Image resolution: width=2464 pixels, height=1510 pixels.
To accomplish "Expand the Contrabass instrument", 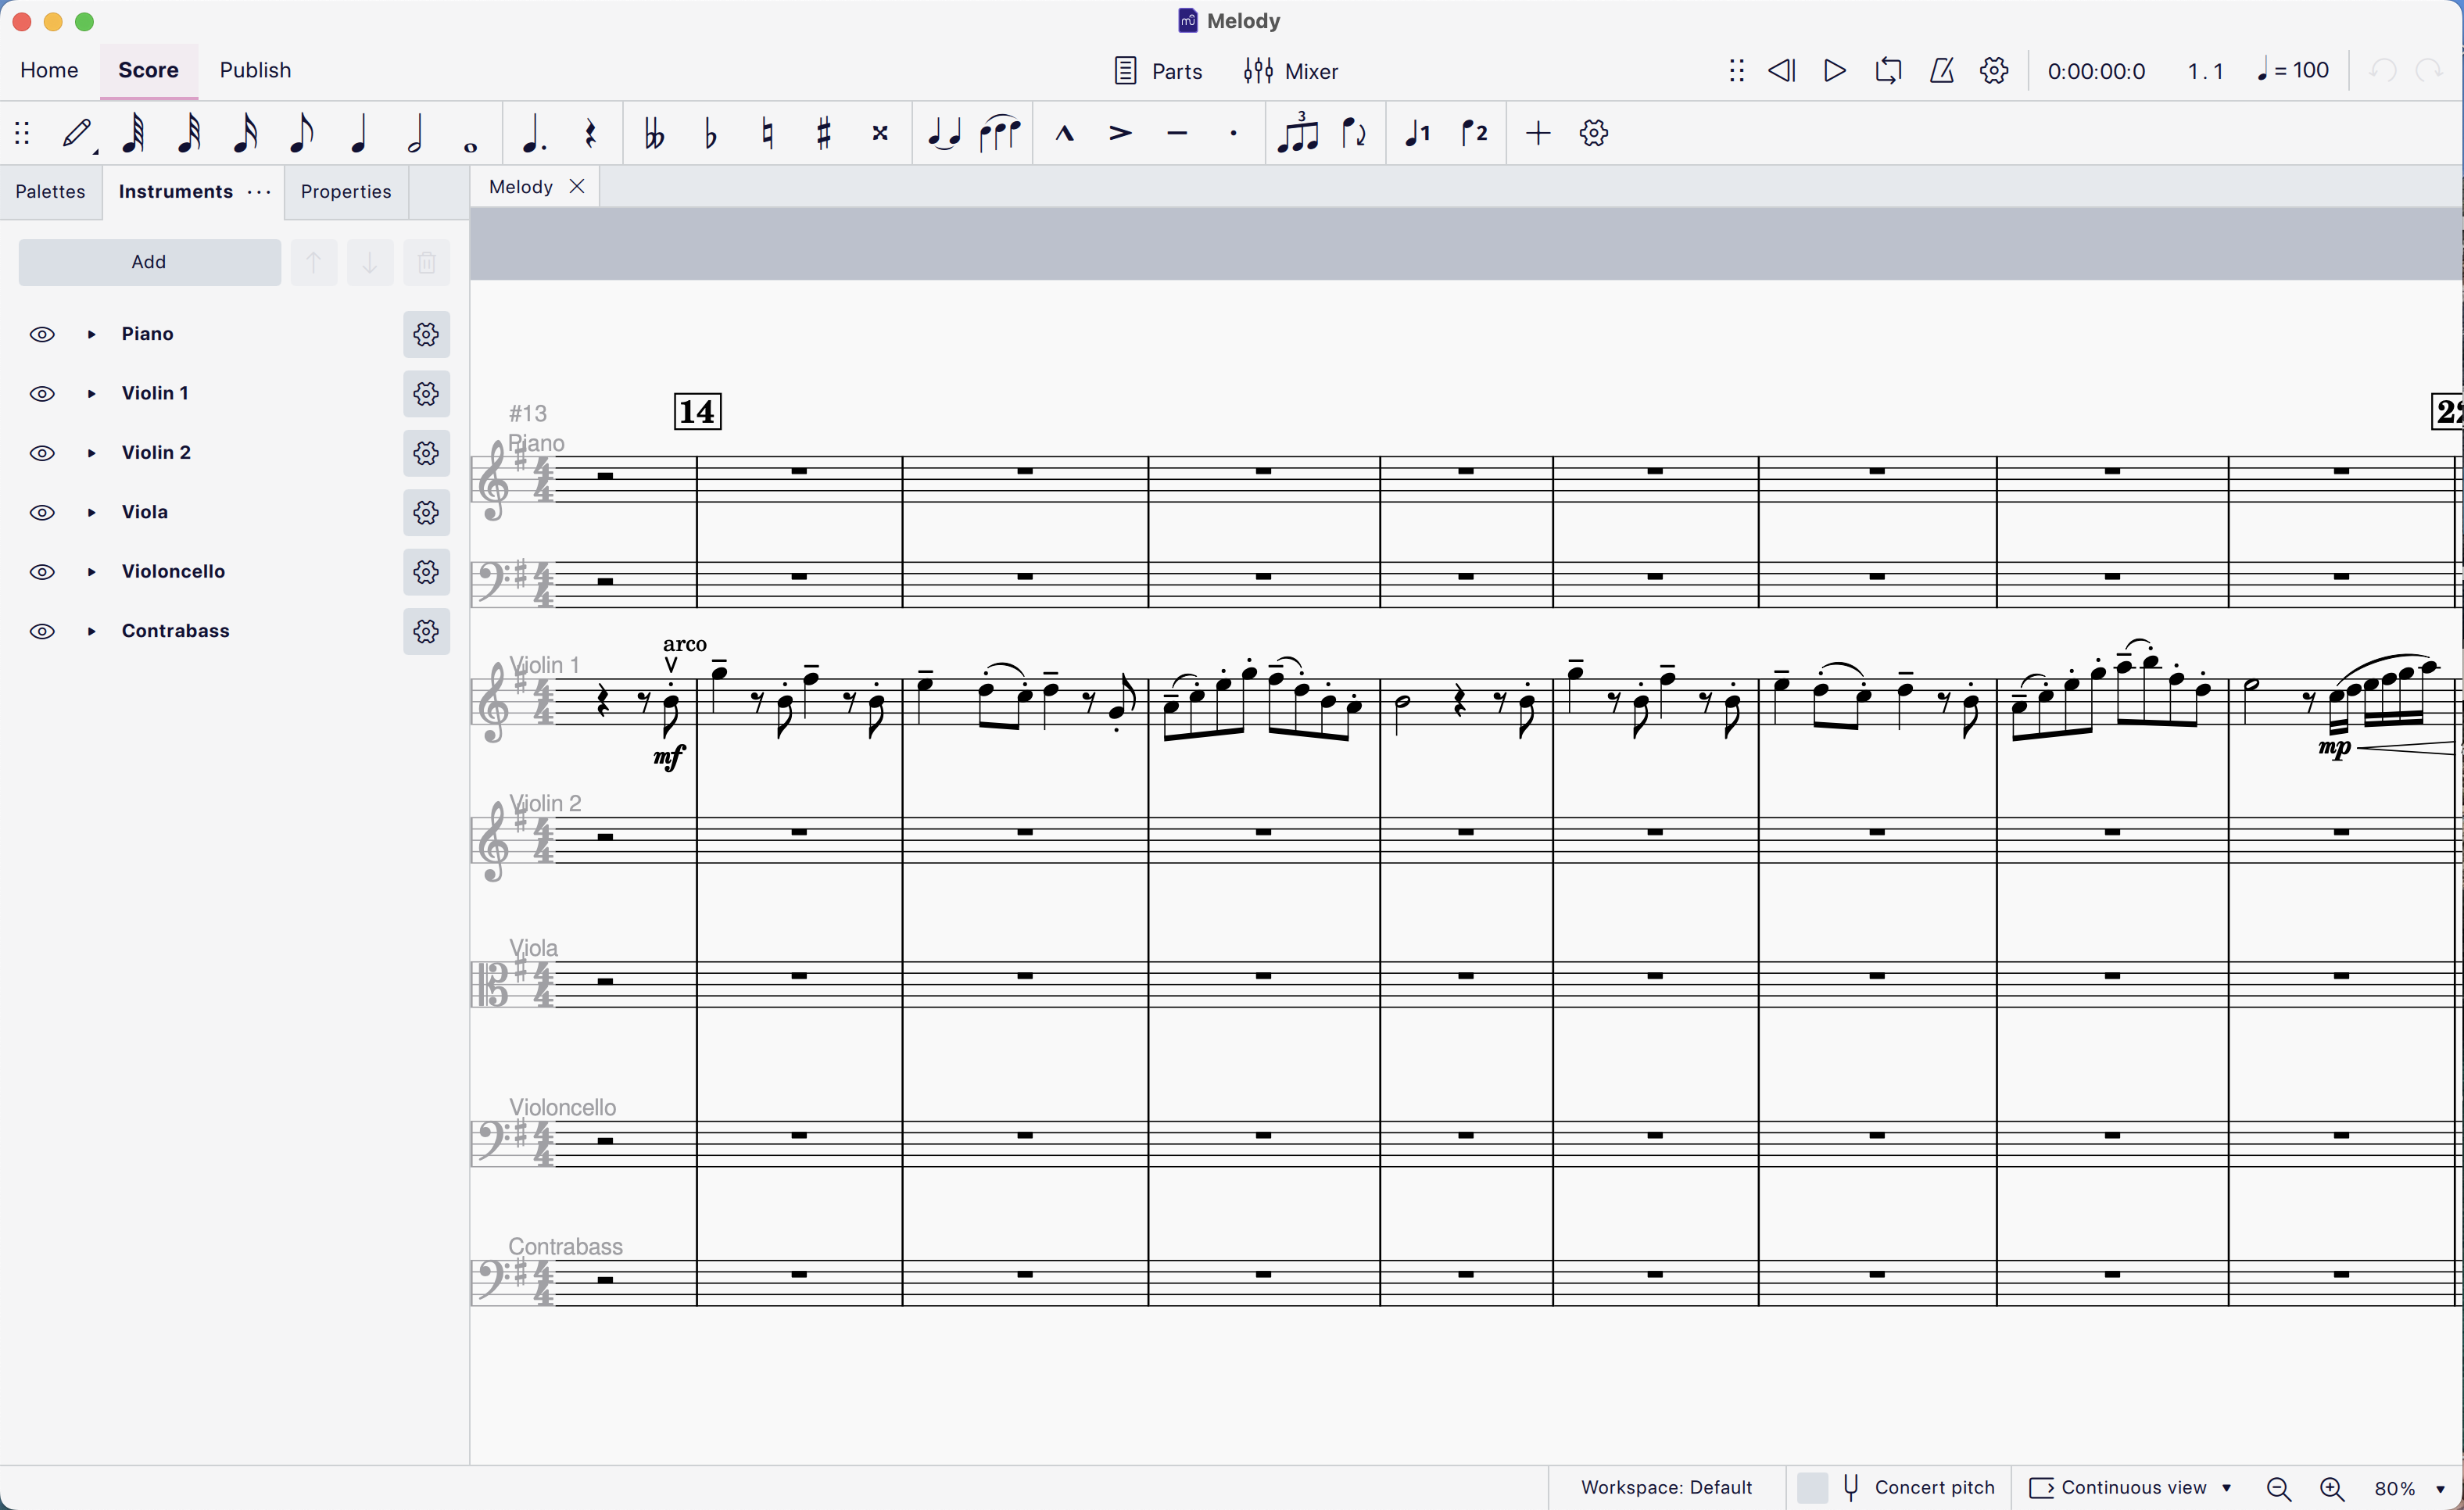I will pos(92,632).
